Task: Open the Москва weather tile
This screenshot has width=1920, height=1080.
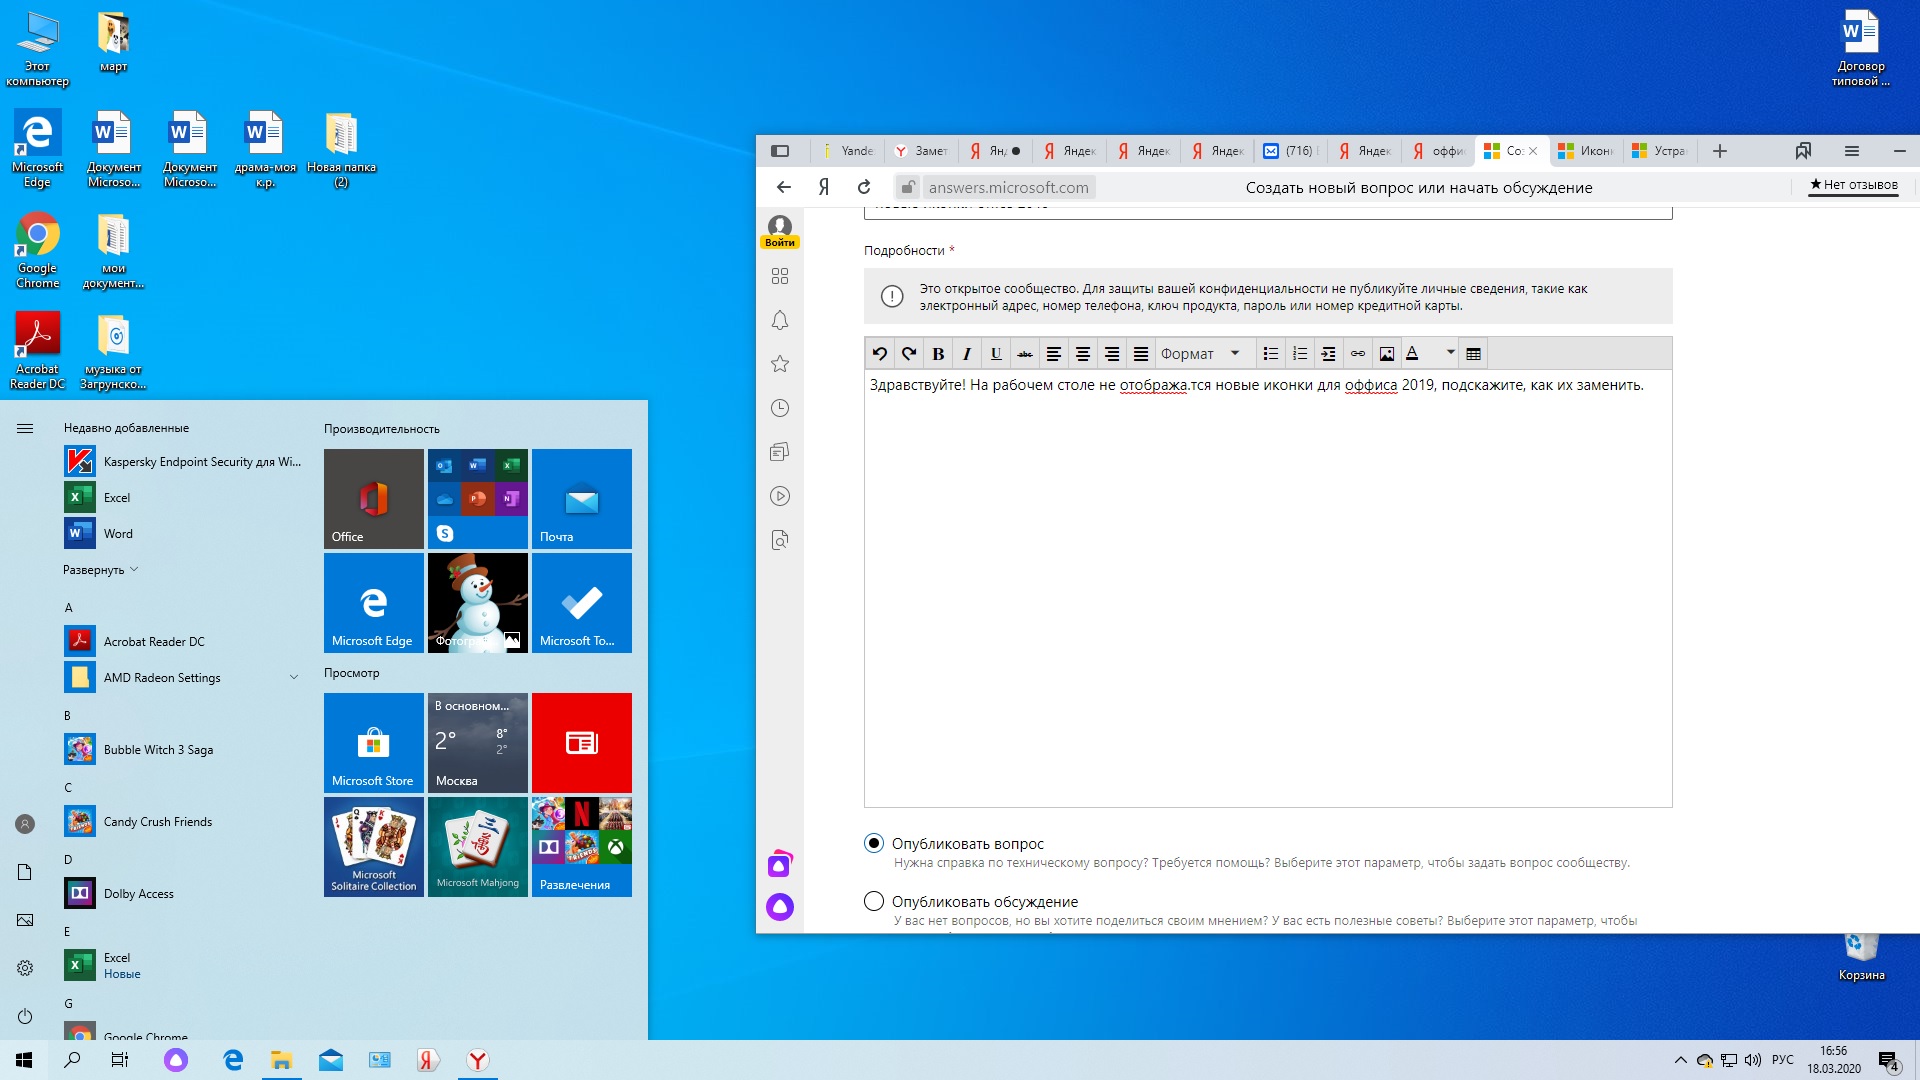Action: click(478, 743)
